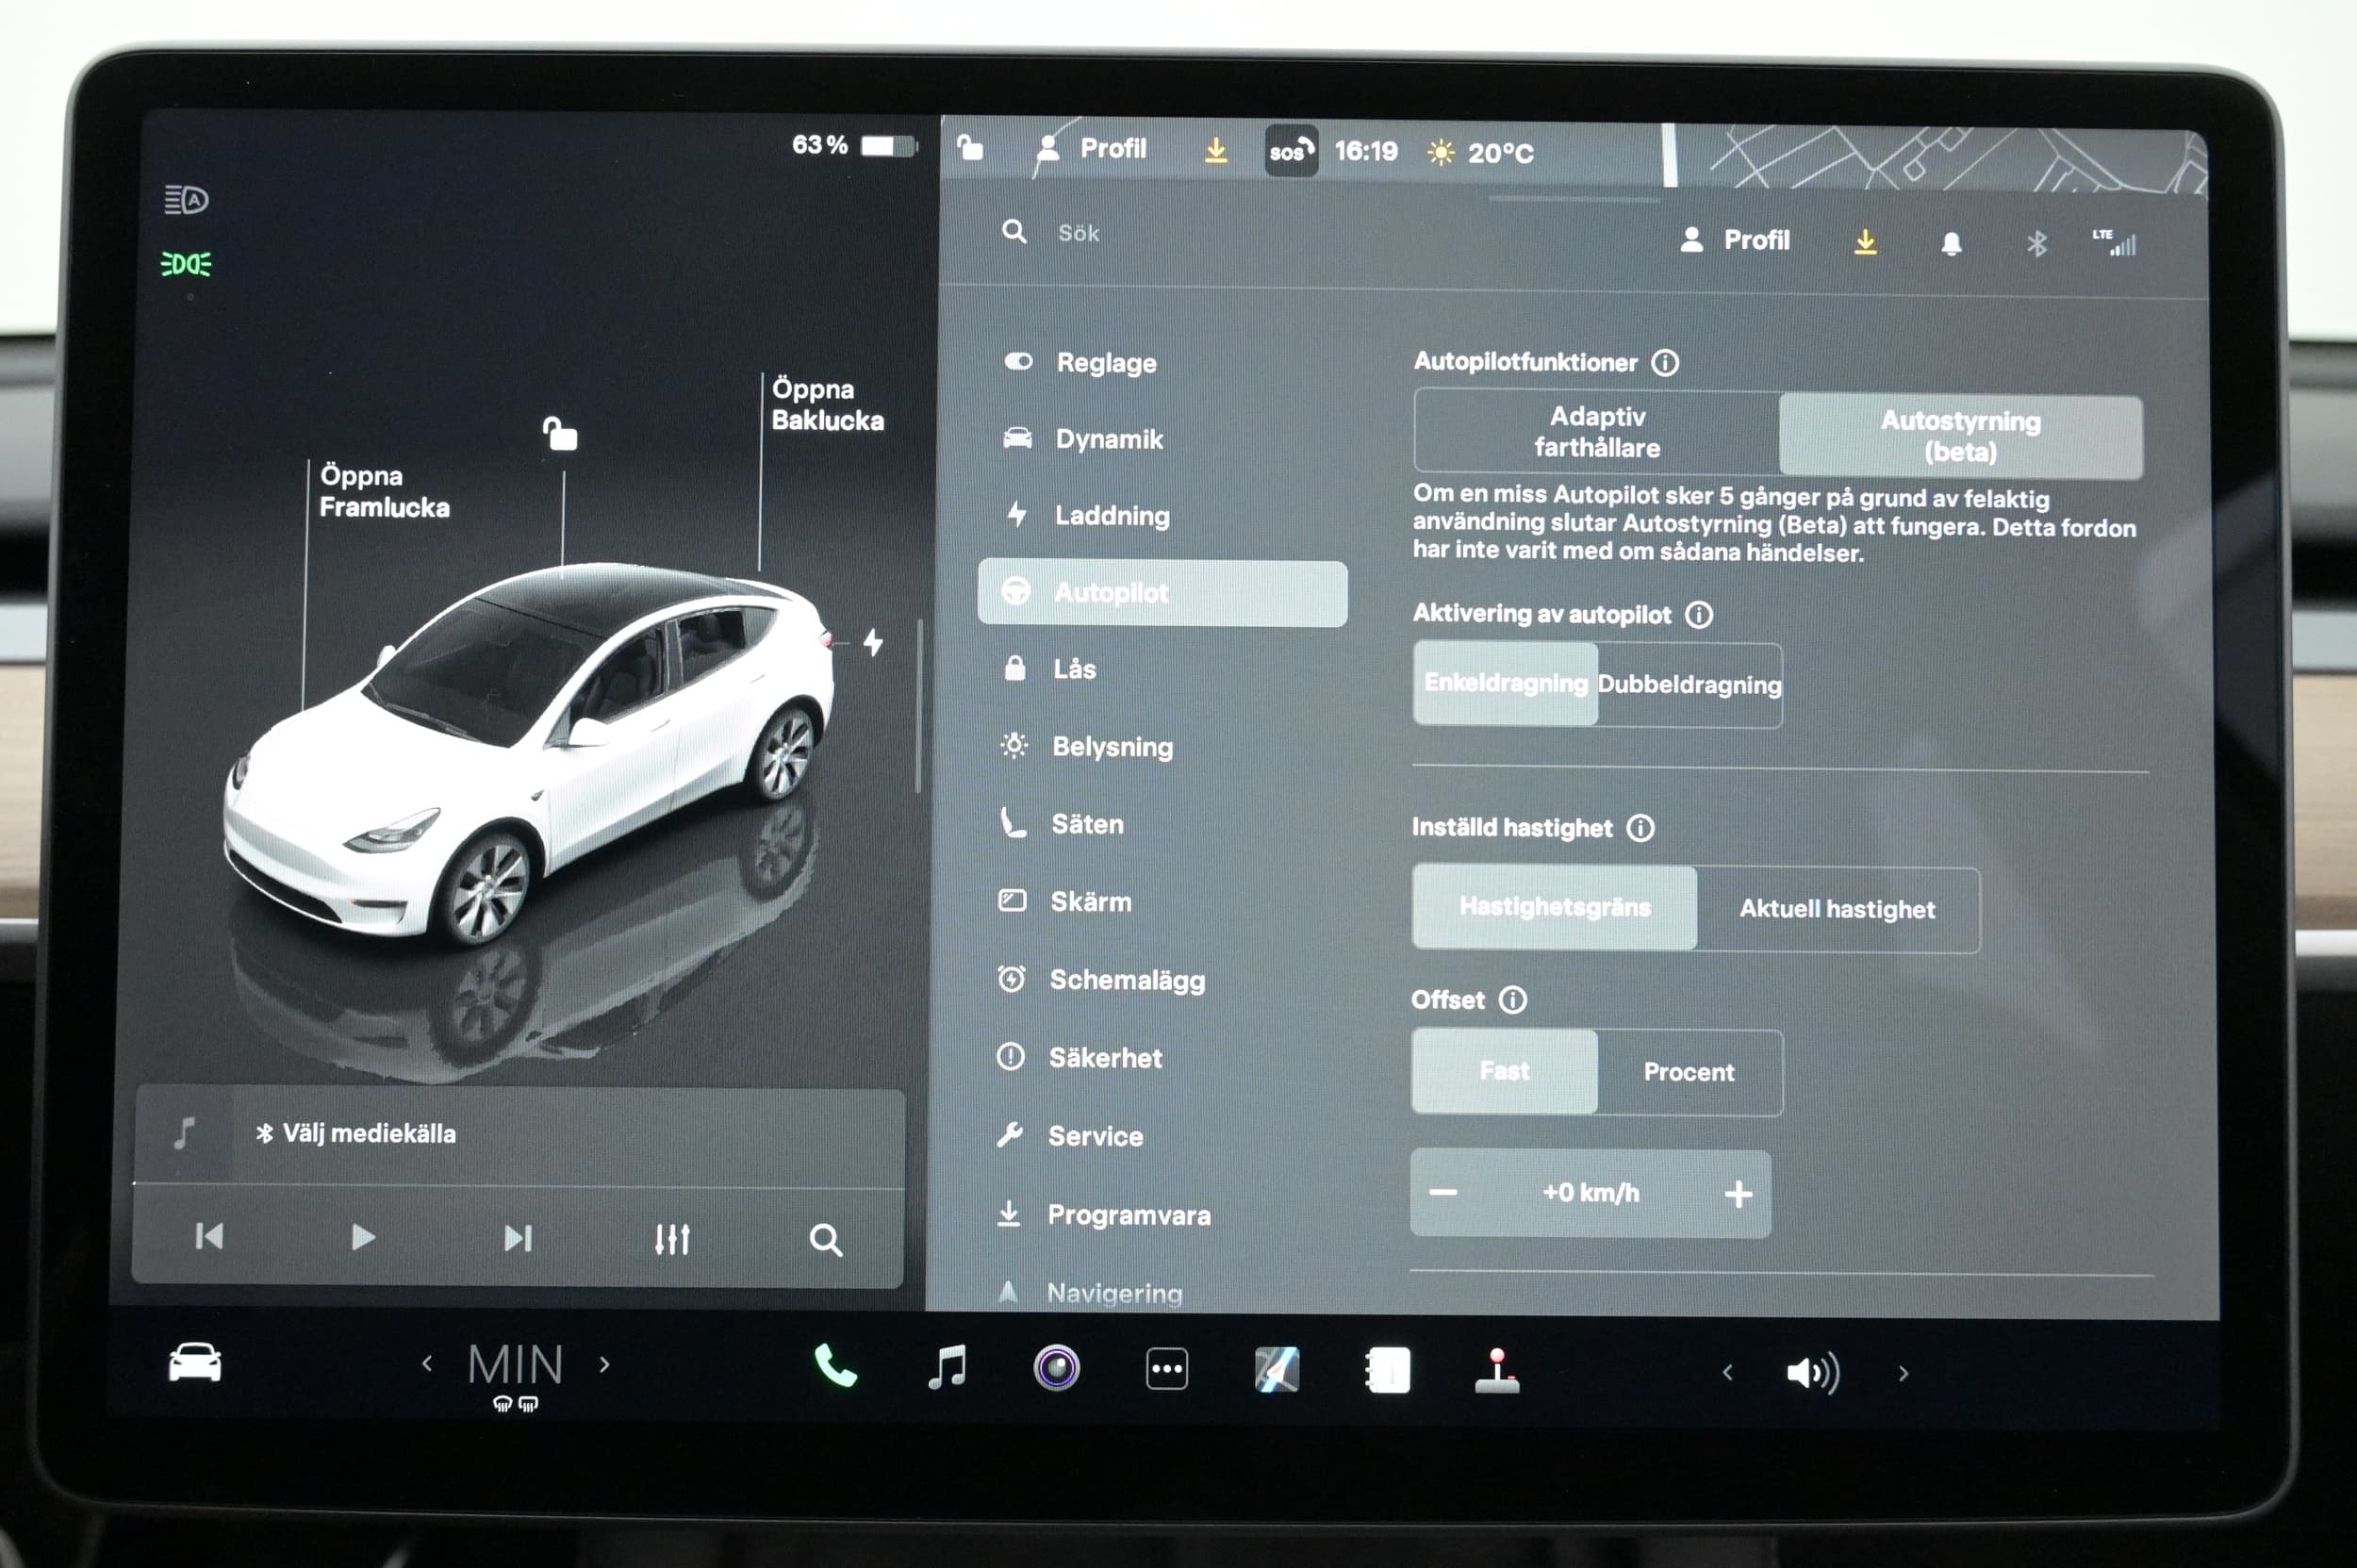
Task: Tap the LTE signal strength icon
Action: coord(2114,242)
